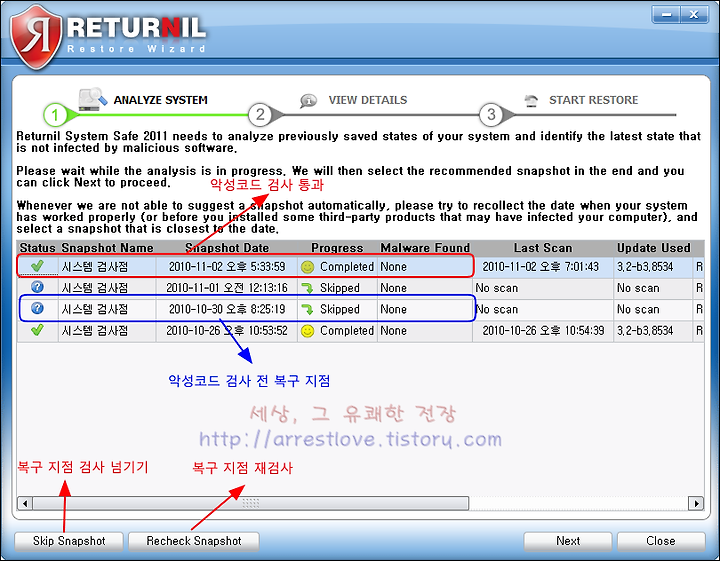Click step 2 circle in the wizard
This screenshot has height=561, width=720.
click(x=260, y=114)
